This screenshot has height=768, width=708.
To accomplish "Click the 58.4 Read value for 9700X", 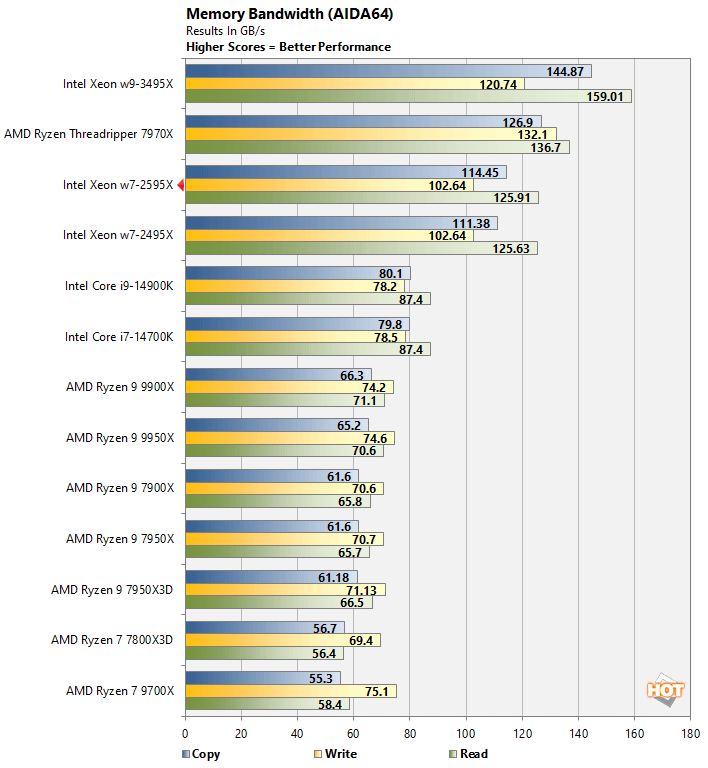I will click(x=330, y=705).
